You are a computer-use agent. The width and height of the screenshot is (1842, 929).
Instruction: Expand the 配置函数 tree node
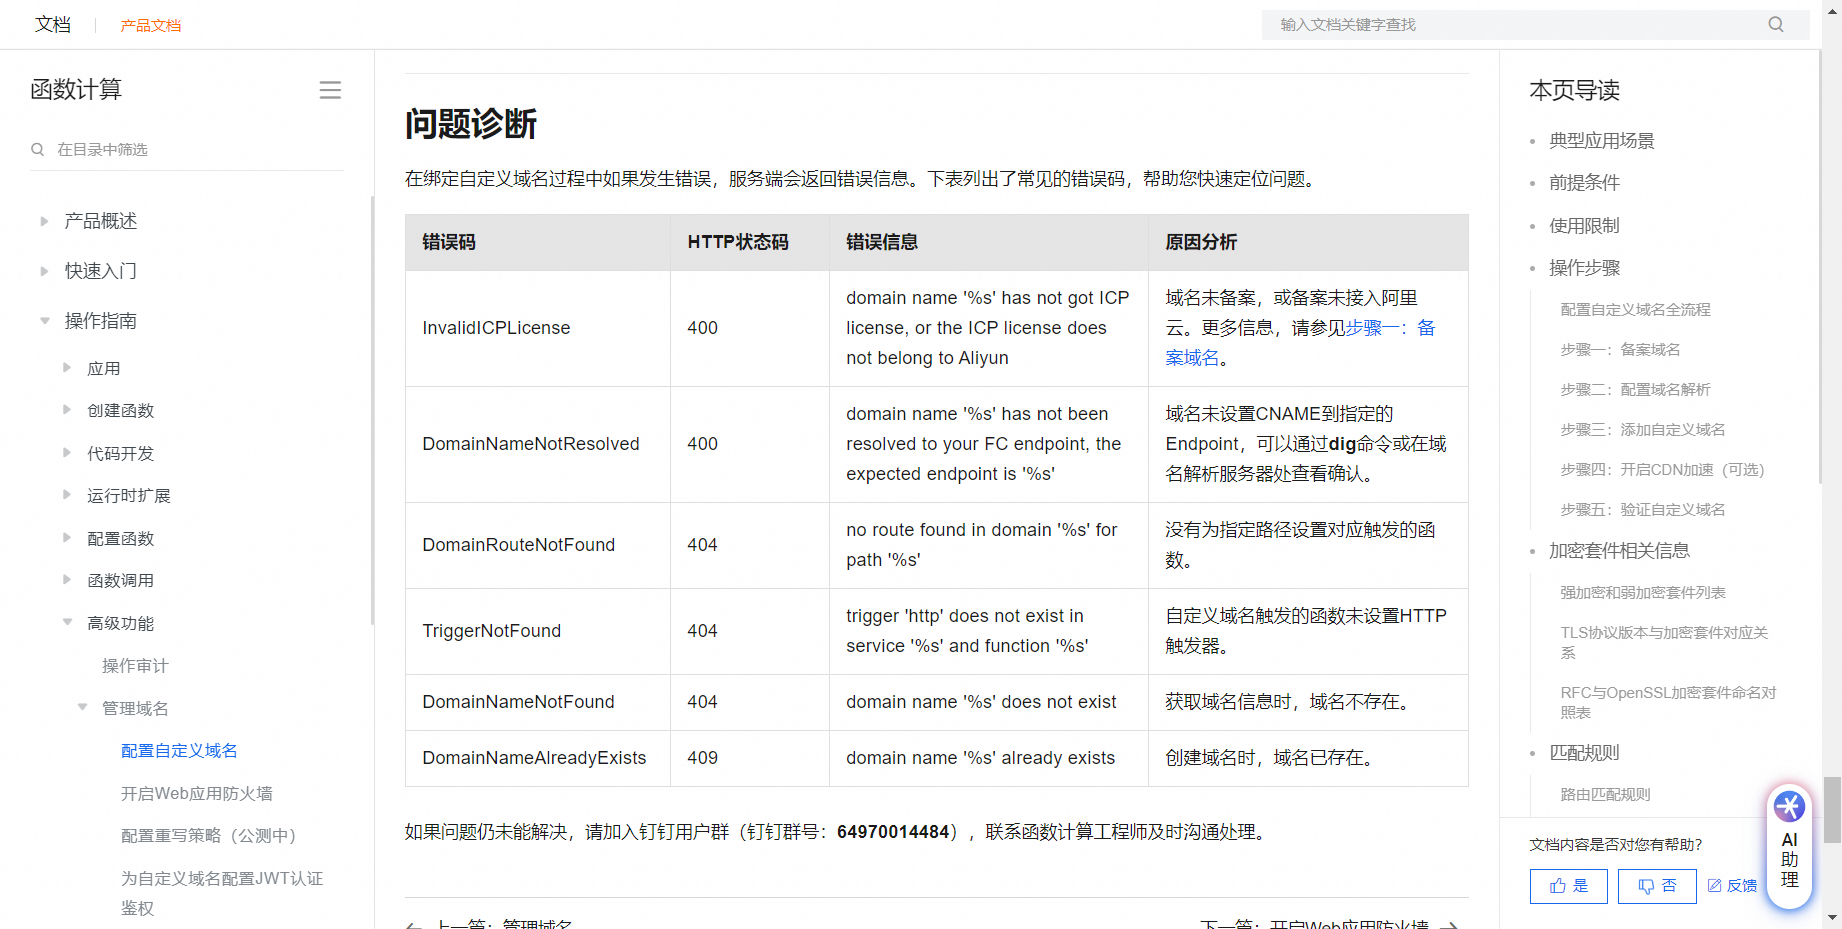click(67, 538)
